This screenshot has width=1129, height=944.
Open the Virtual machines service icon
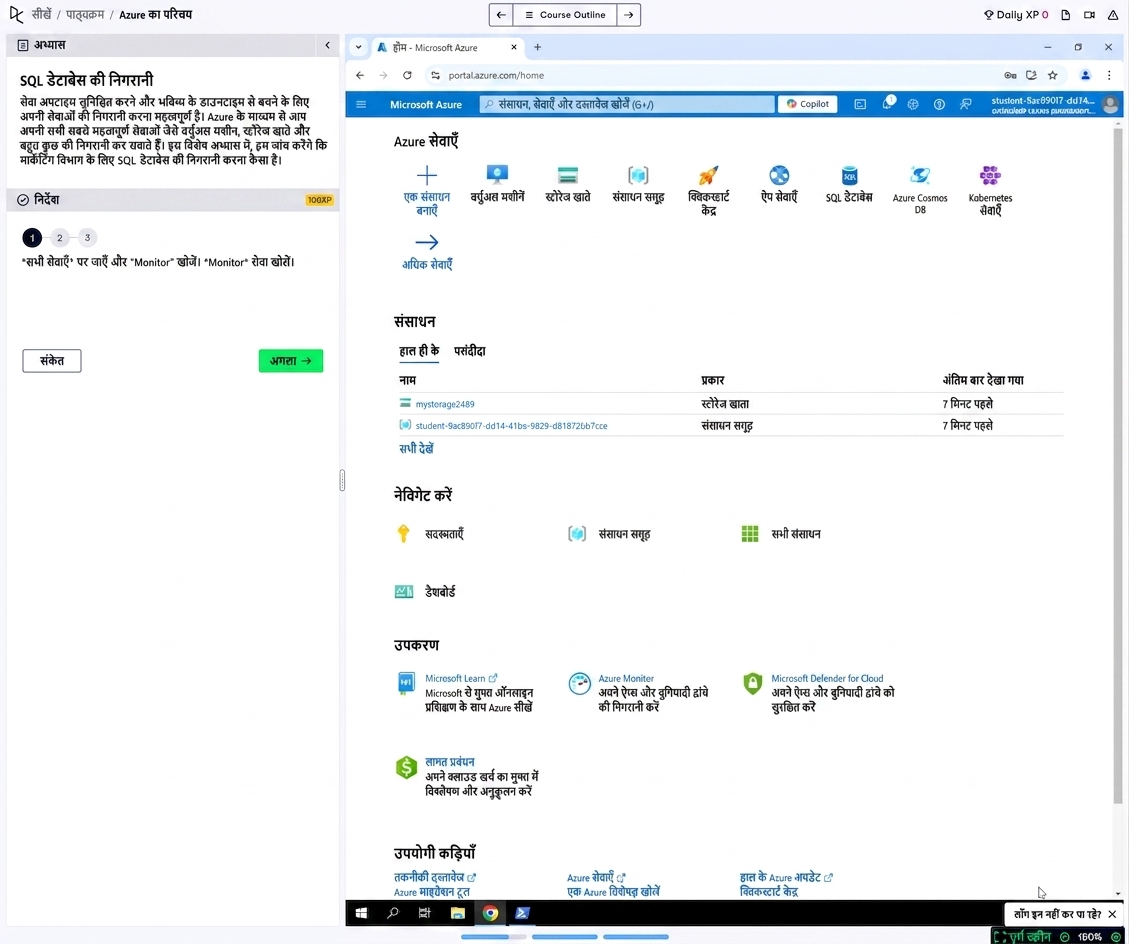coord(497,175)
